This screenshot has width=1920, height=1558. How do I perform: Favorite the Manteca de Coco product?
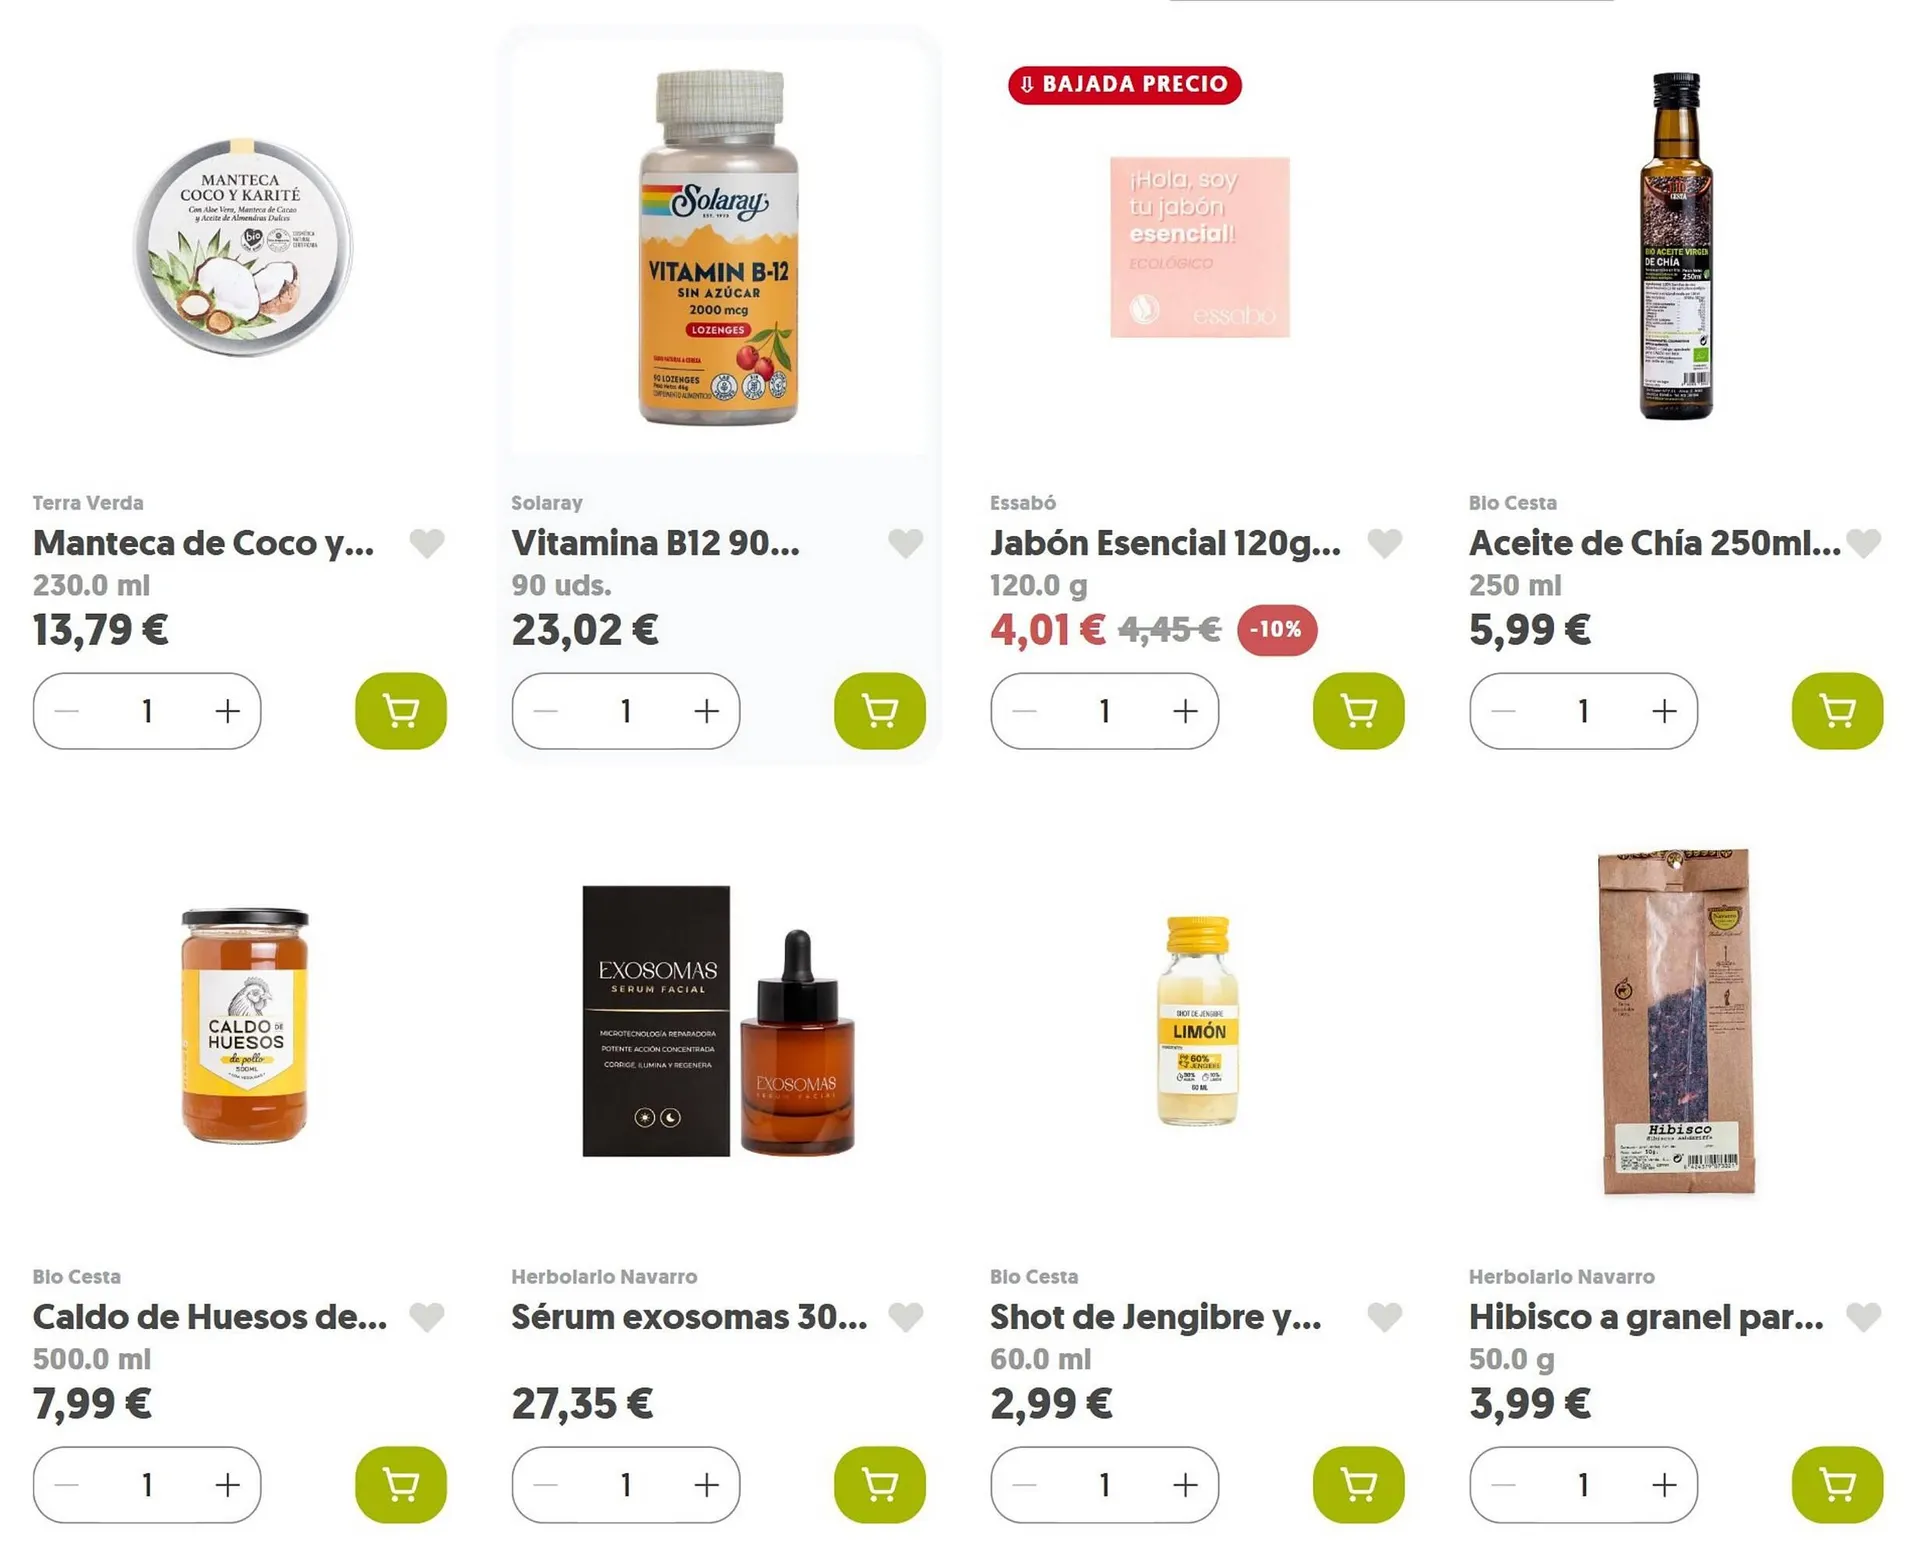(427, 543)
